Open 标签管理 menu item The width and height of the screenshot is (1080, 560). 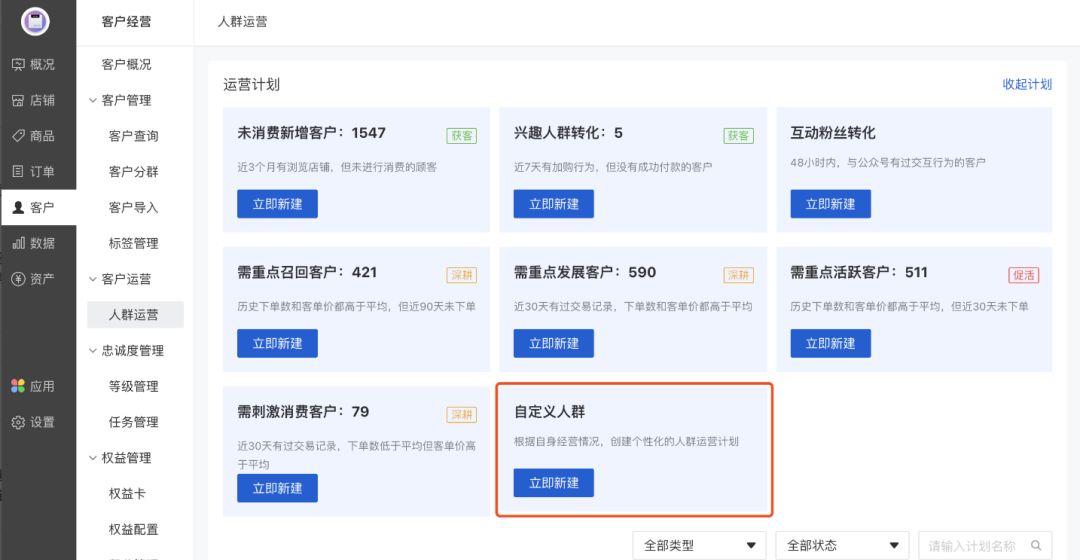click(133, 243)
